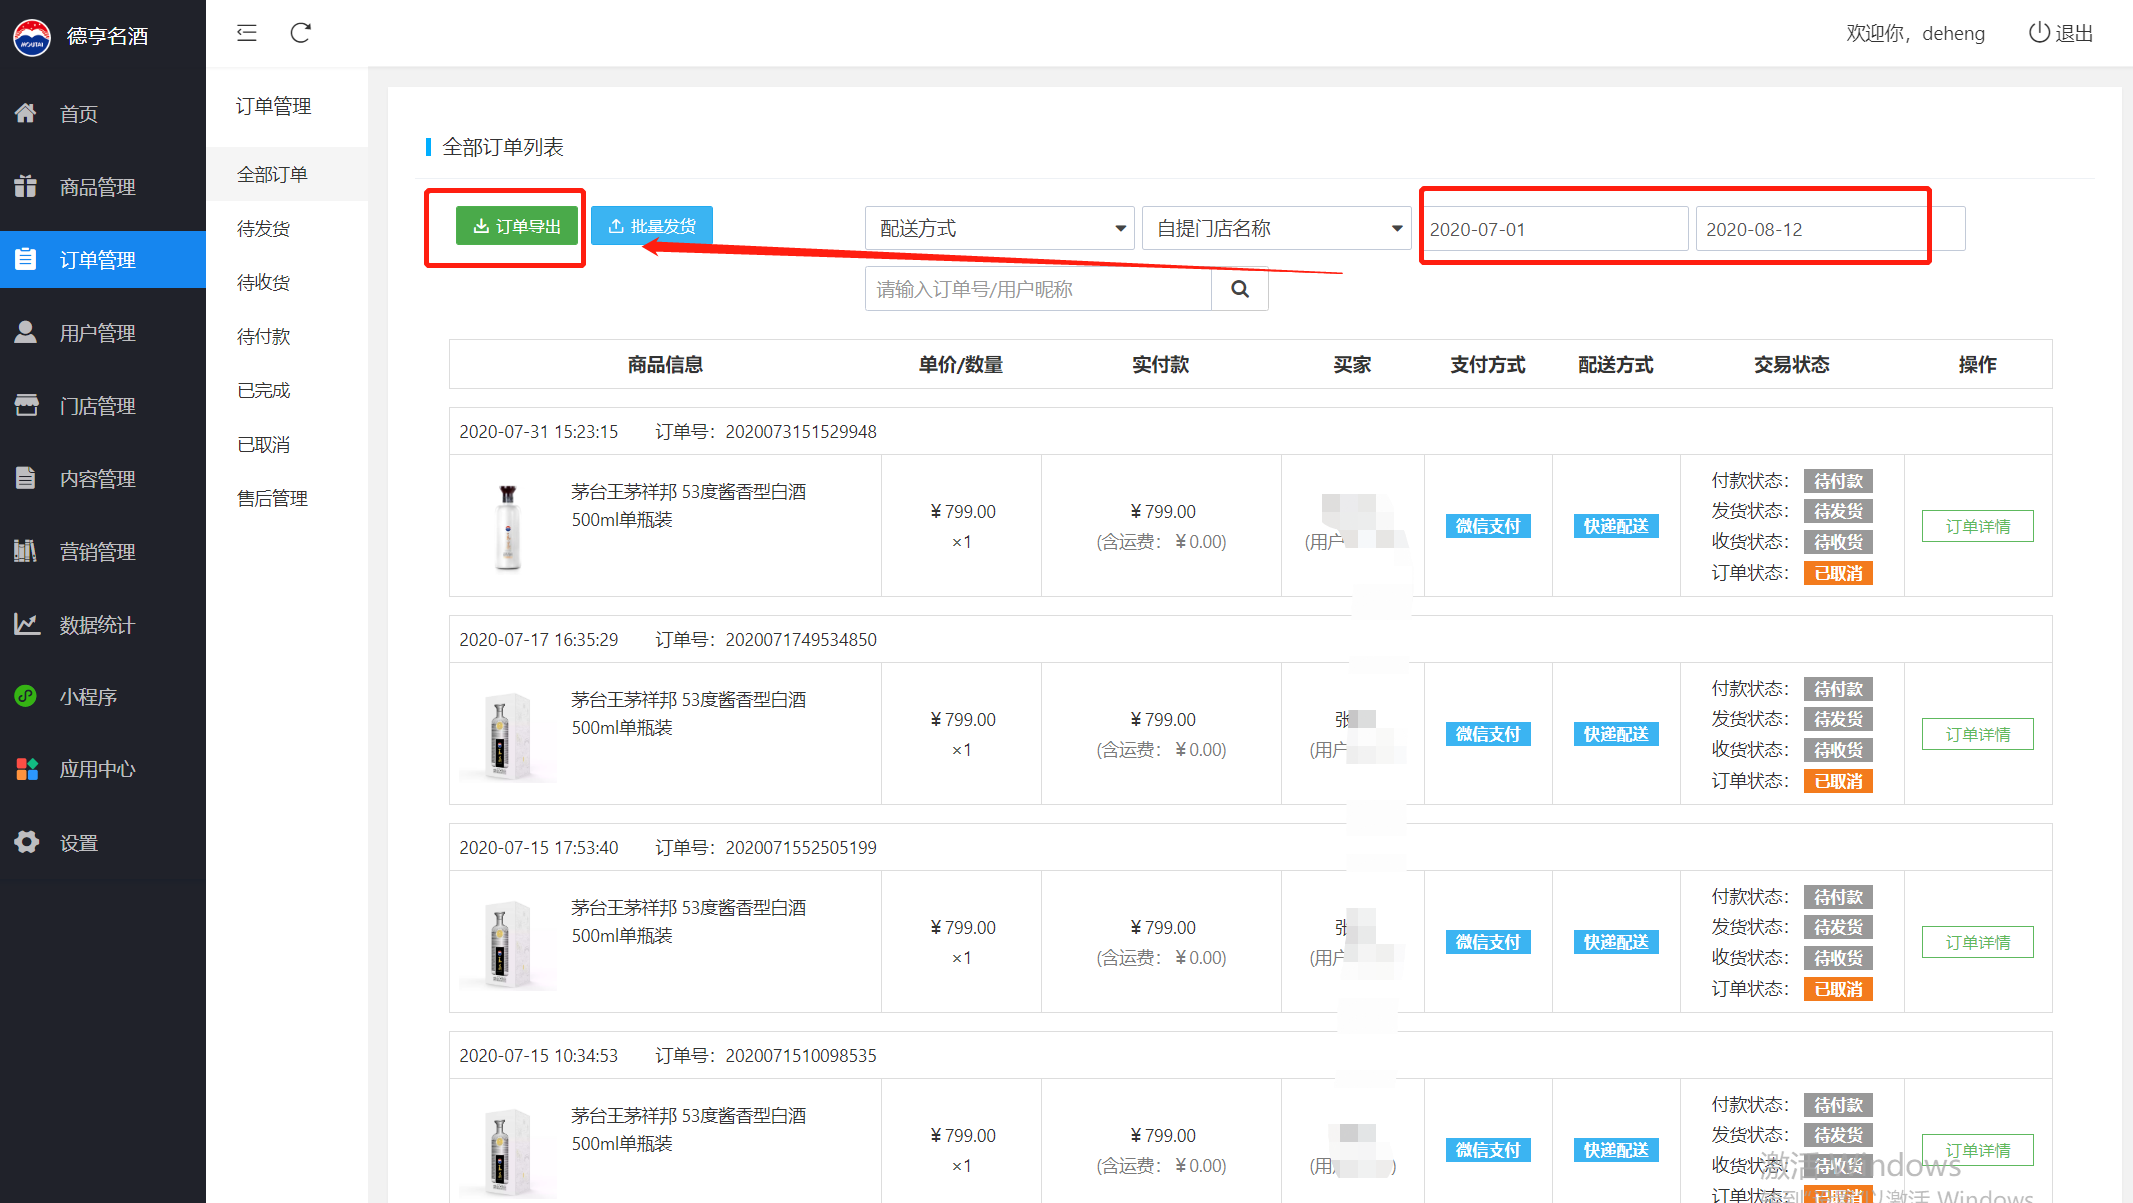Select 待收货 in the order submenu

tap(287, 282)
